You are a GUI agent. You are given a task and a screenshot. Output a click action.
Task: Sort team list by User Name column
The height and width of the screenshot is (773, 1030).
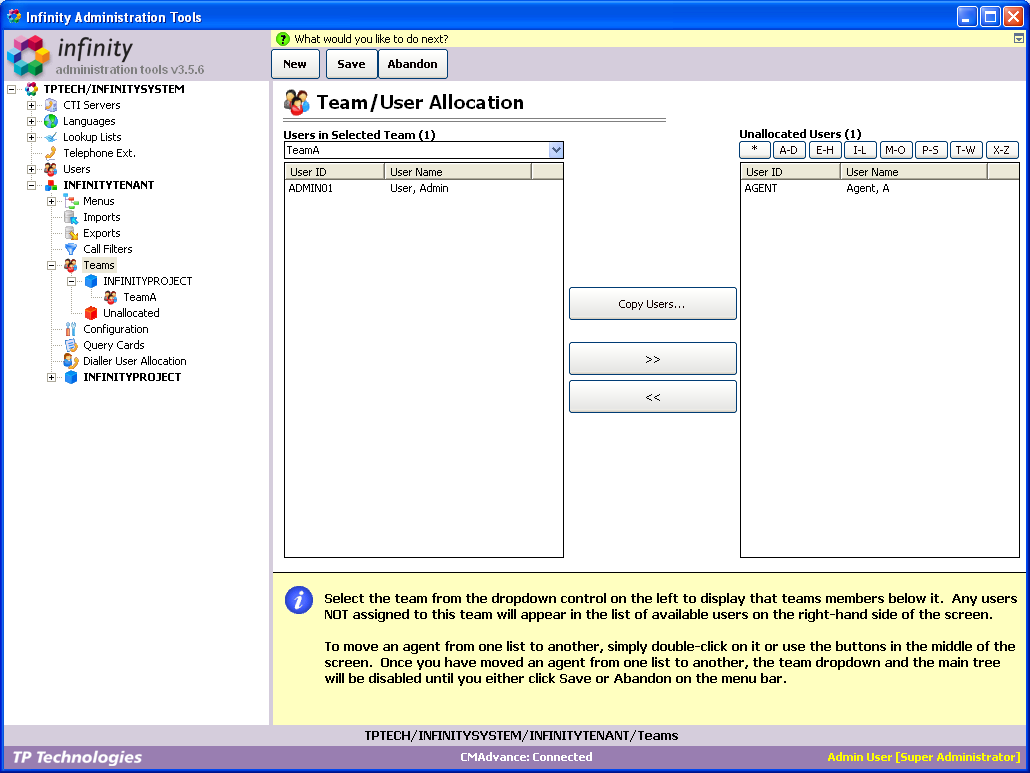[458, 172]
